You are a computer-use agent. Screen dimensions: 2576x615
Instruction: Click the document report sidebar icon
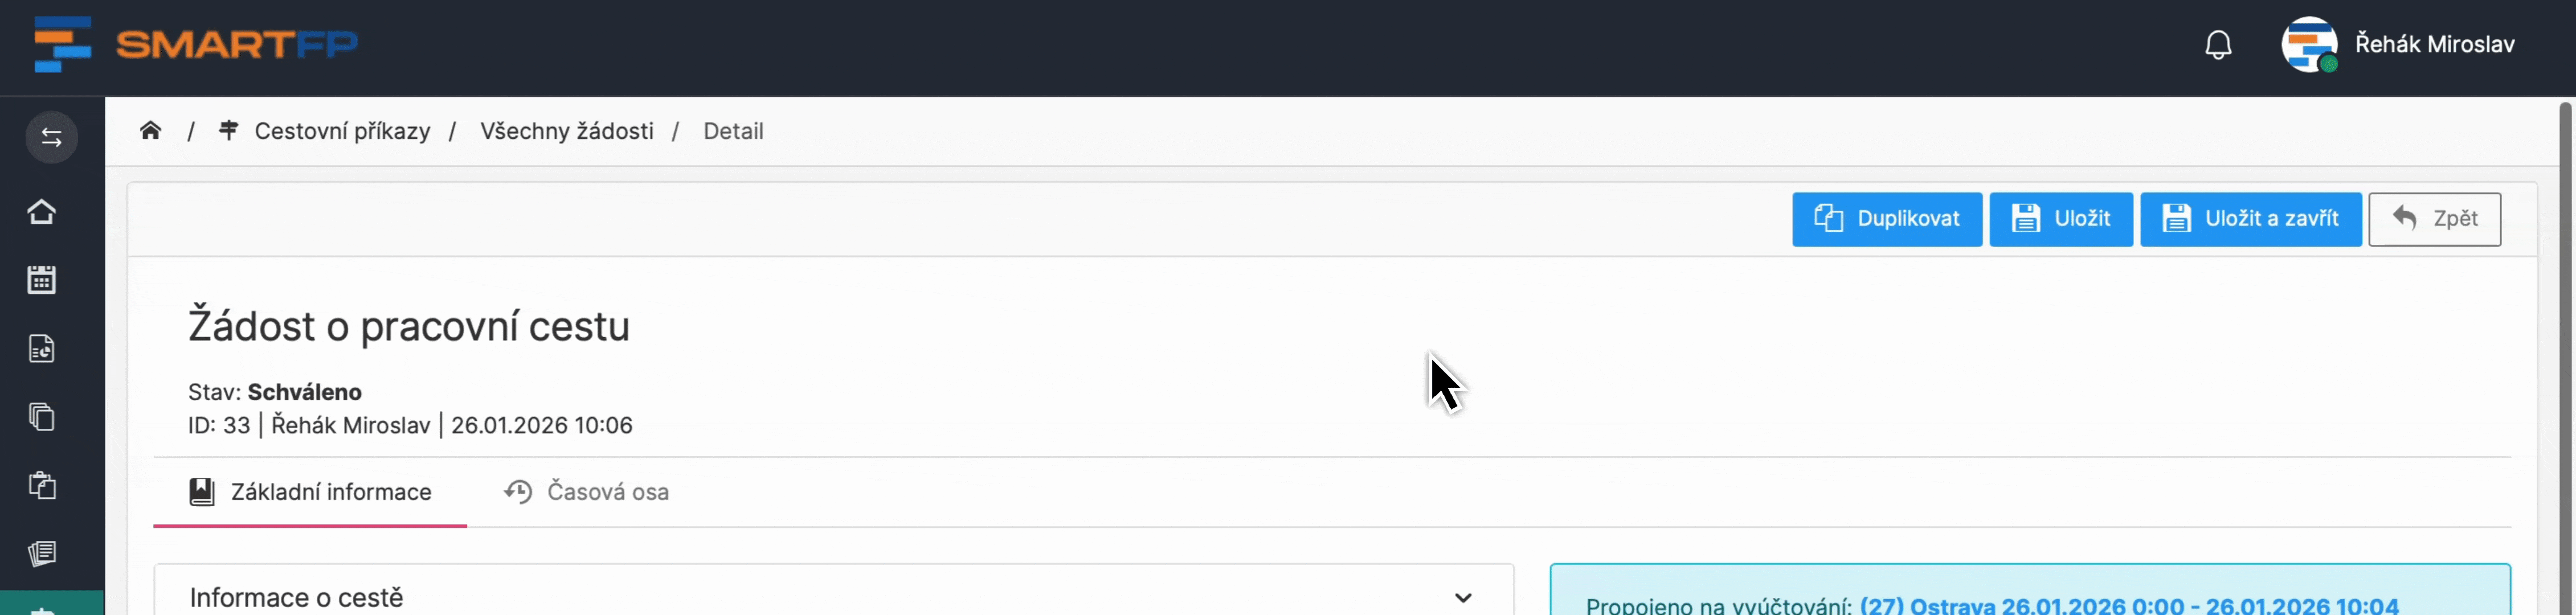(42, 349)
